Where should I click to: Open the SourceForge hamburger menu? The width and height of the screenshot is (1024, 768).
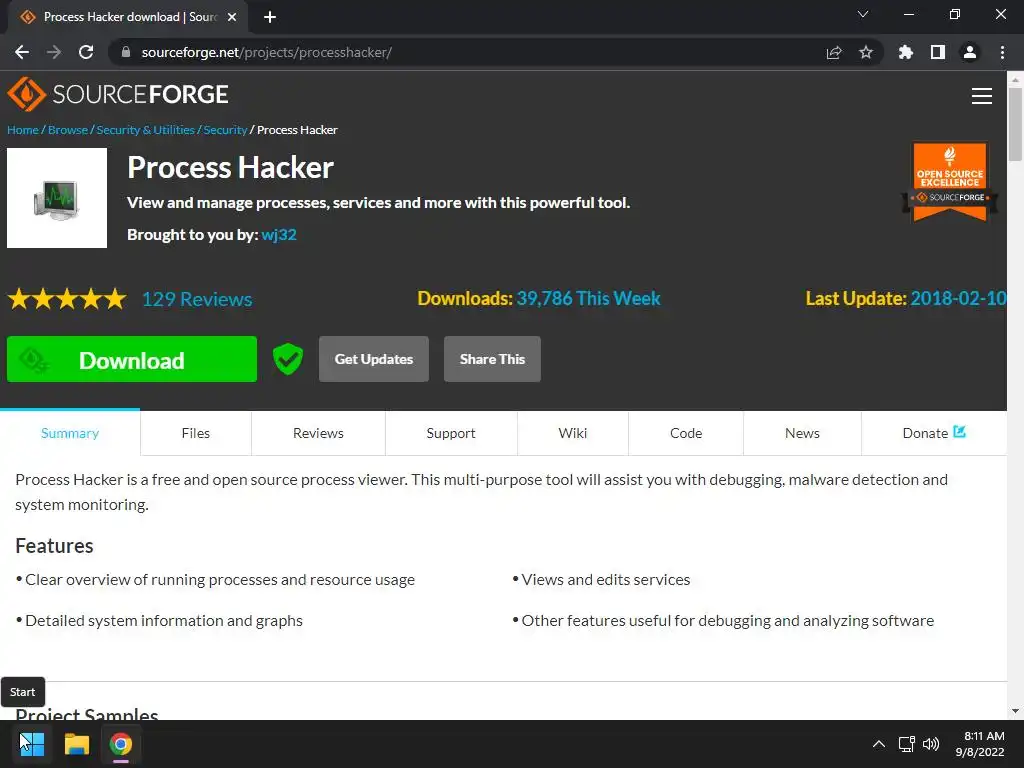click(x=982, y=96)
